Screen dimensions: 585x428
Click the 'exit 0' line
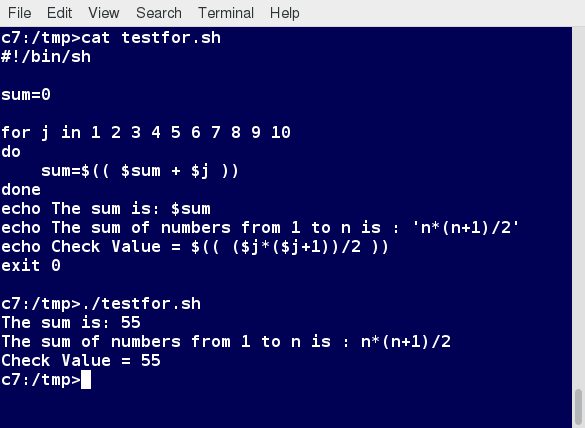pyautogui.click(x=31, y=266)
